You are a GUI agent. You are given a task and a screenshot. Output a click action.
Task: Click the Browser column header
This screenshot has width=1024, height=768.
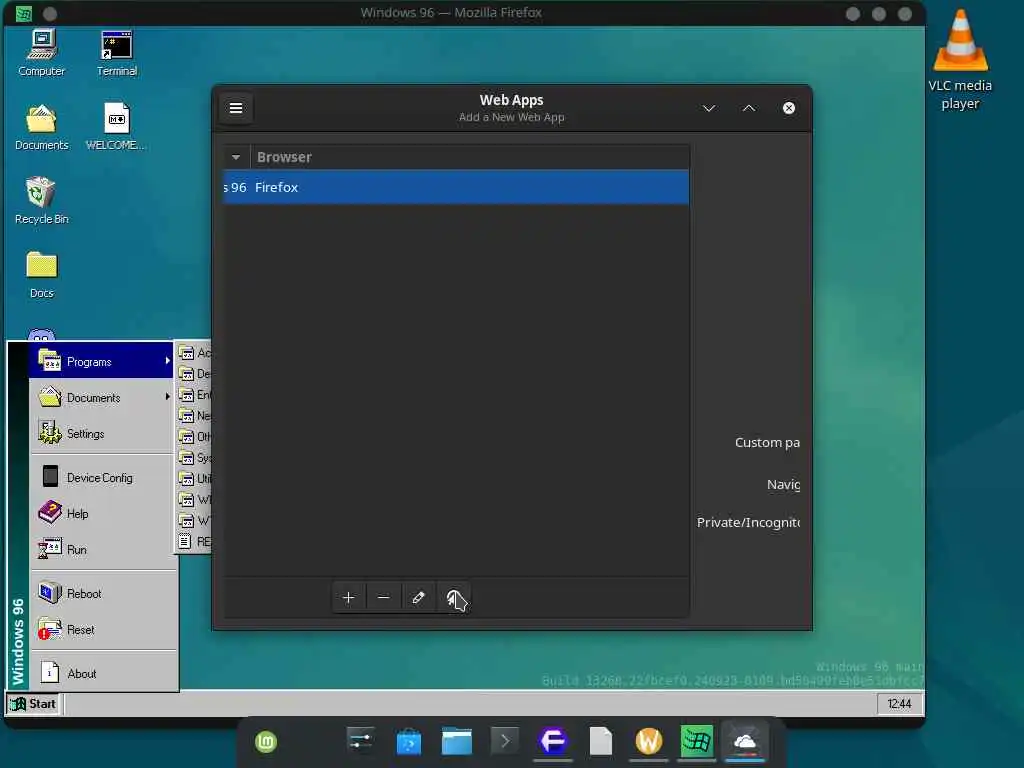coord(470,157)
